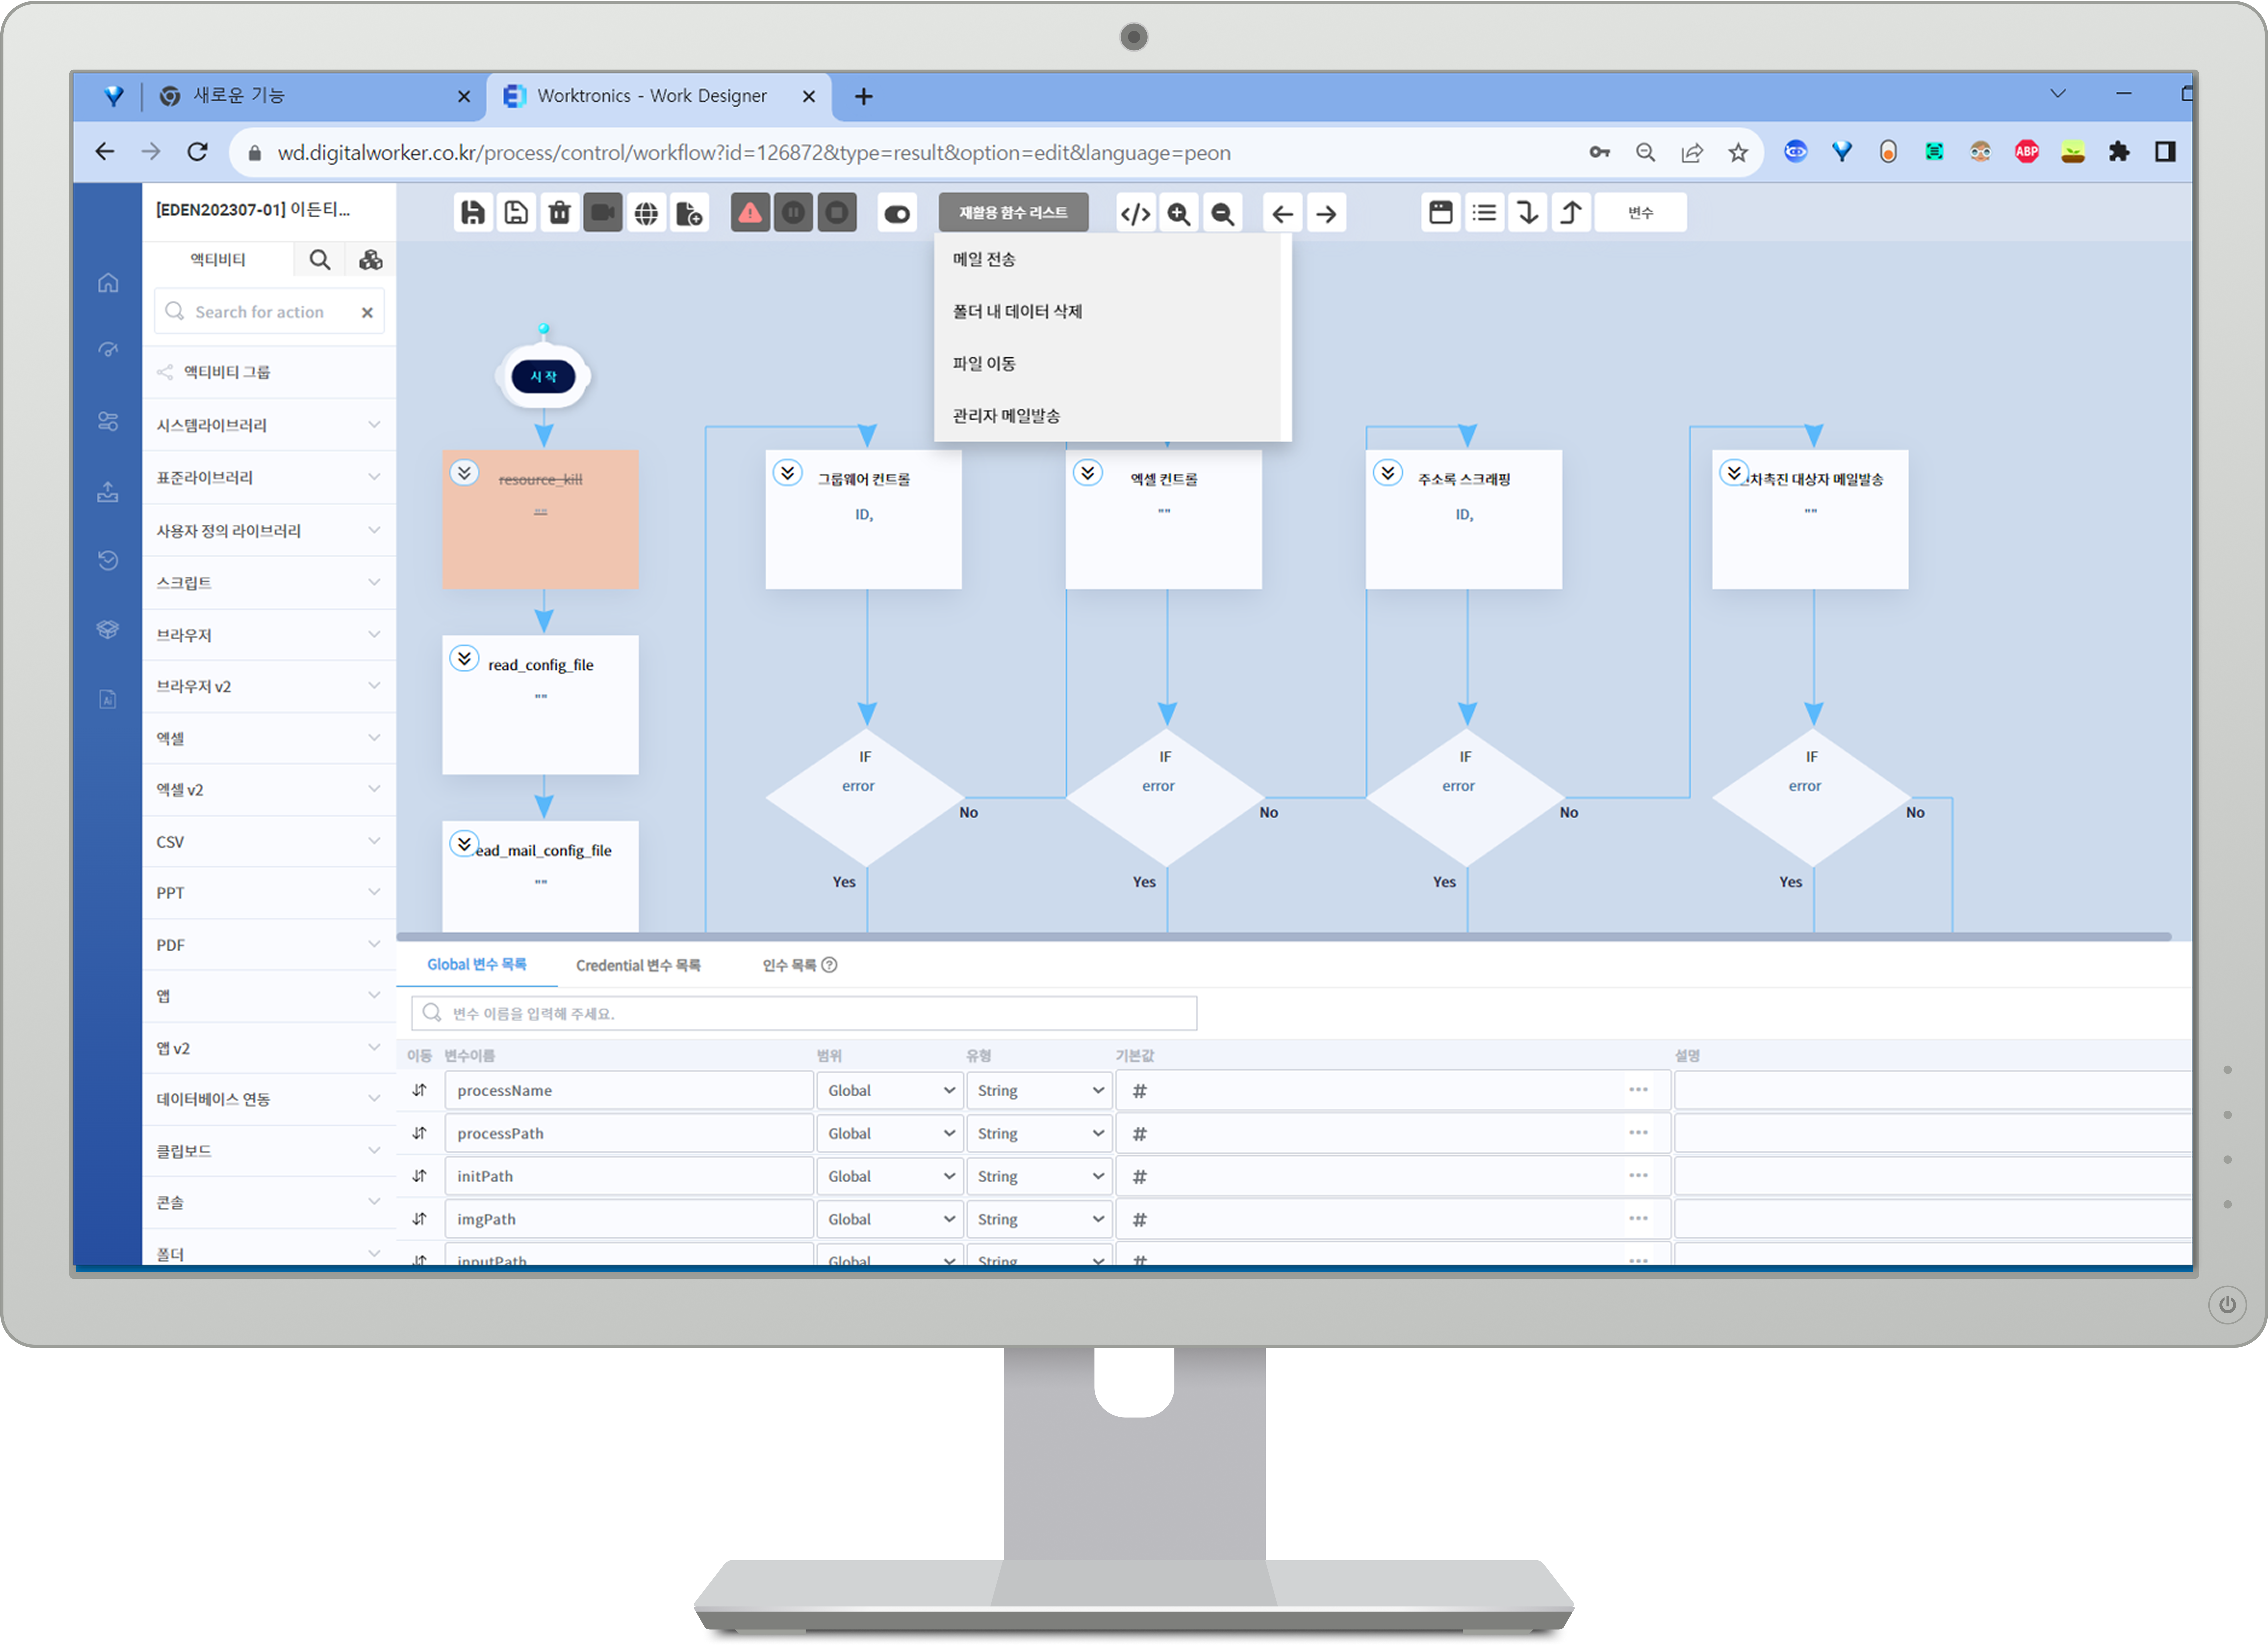Click the video camera record icon
The image size is (2268, 1645).
click(x=603, y=213)
